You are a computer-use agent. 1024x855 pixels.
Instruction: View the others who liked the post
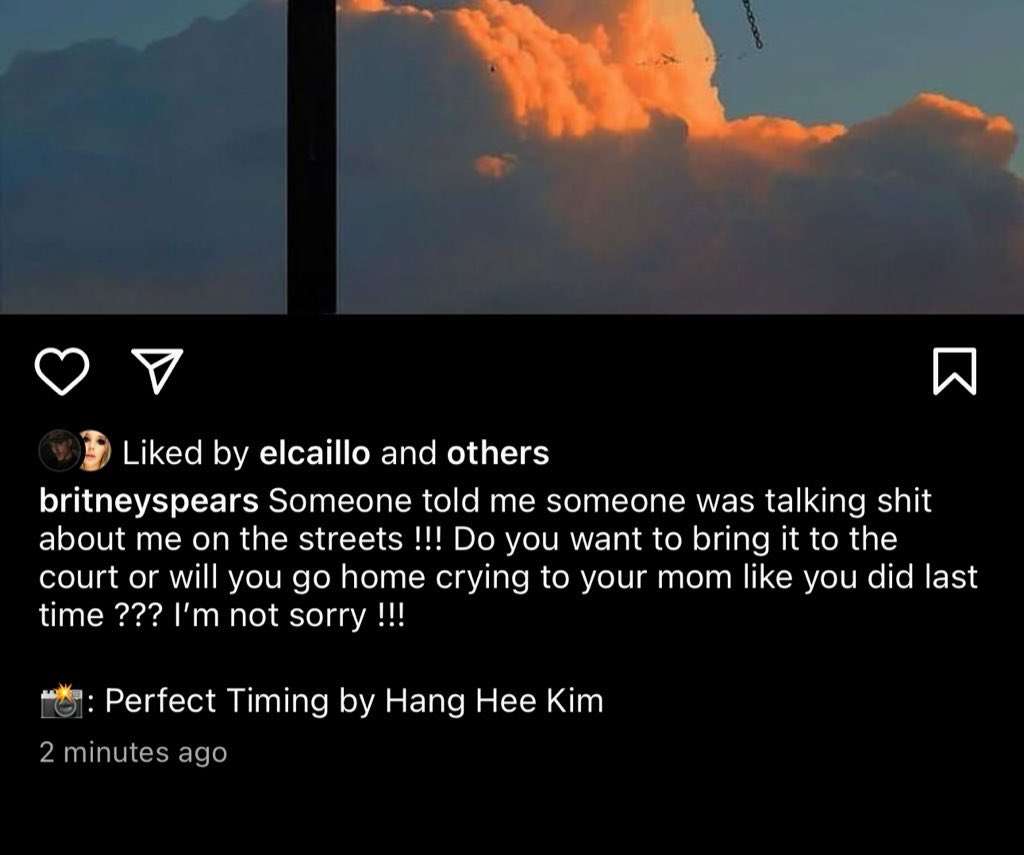pyautogui.click(x=498, y=453)
